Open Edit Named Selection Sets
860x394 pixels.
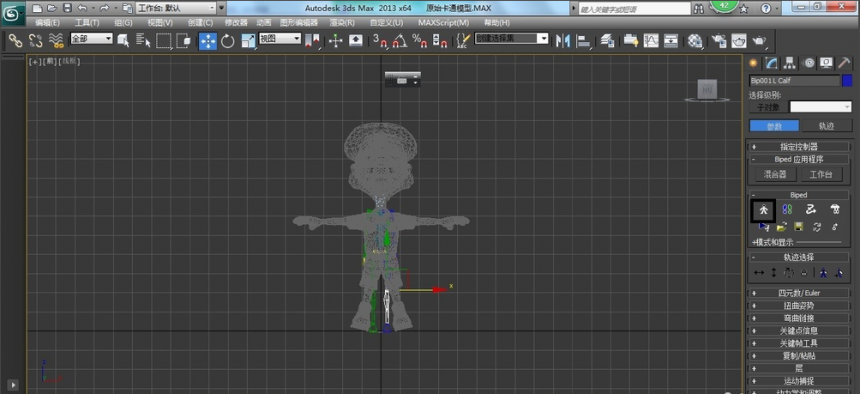click(x=463, y=40)
